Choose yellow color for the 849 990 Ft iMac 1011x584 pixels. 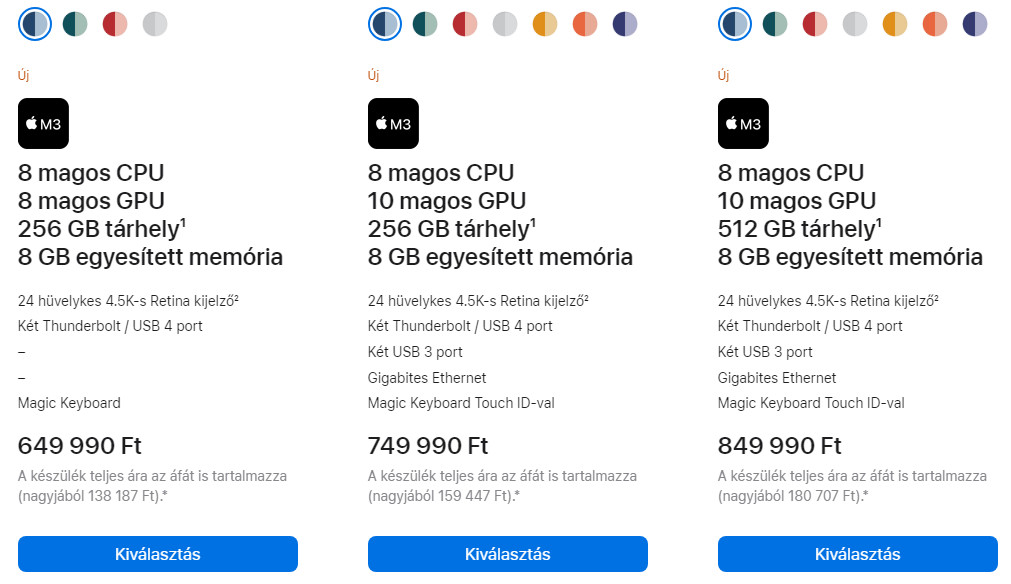(x=895, y=24)
